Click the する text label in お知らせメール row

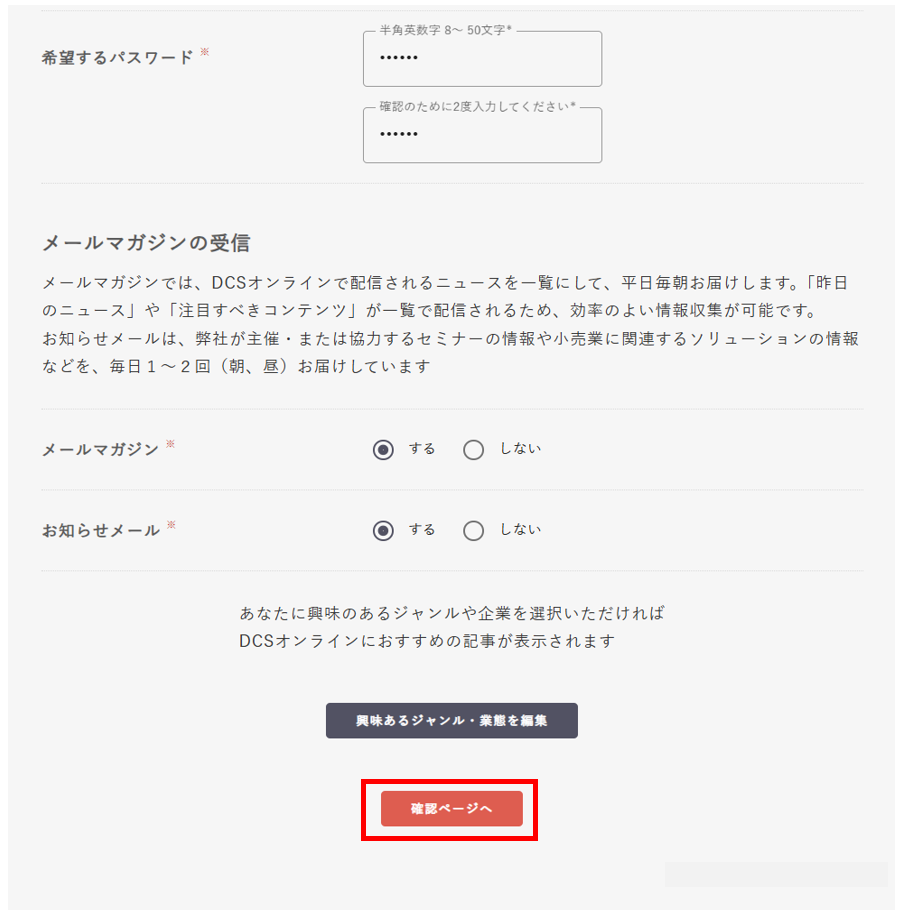[422, 530]
